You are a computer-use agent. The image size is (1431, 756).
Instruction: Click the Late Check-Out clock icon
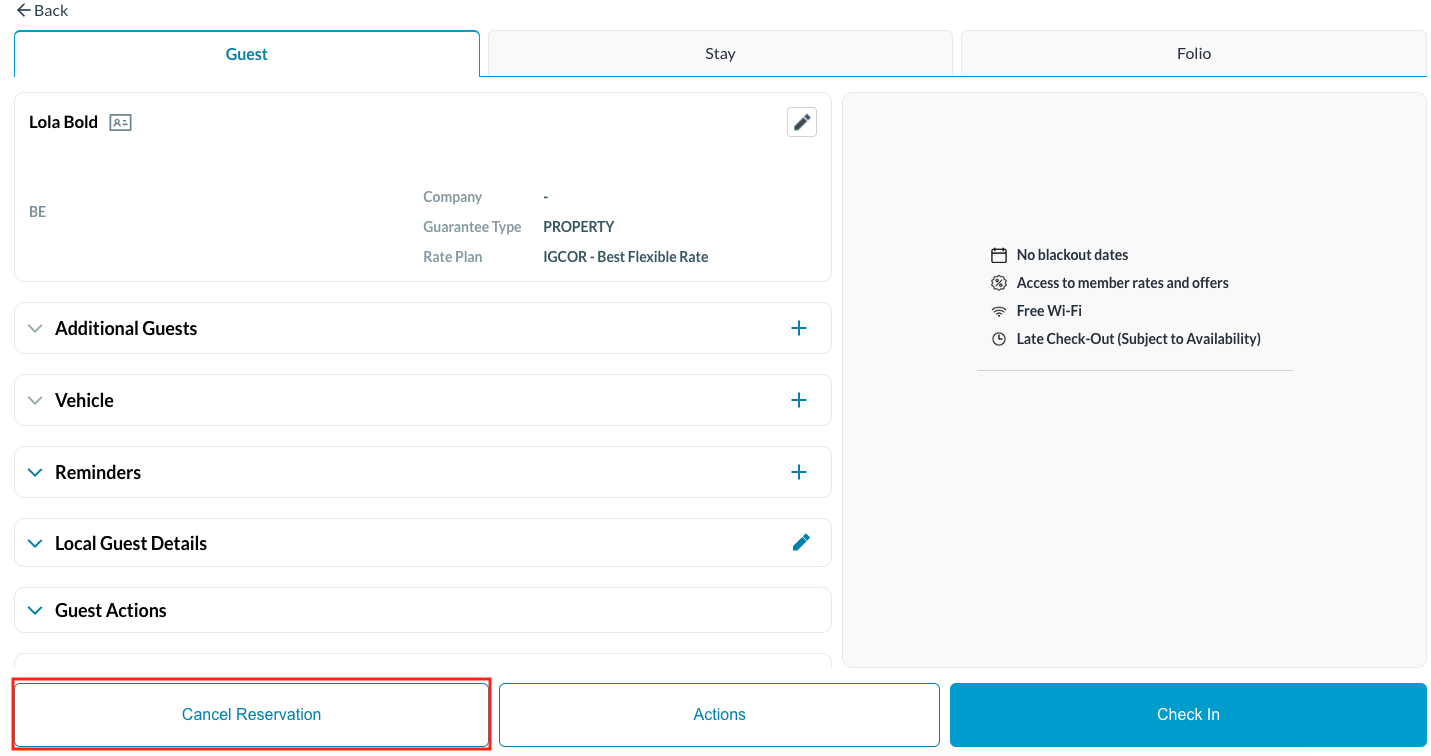(x=998, y=339)
